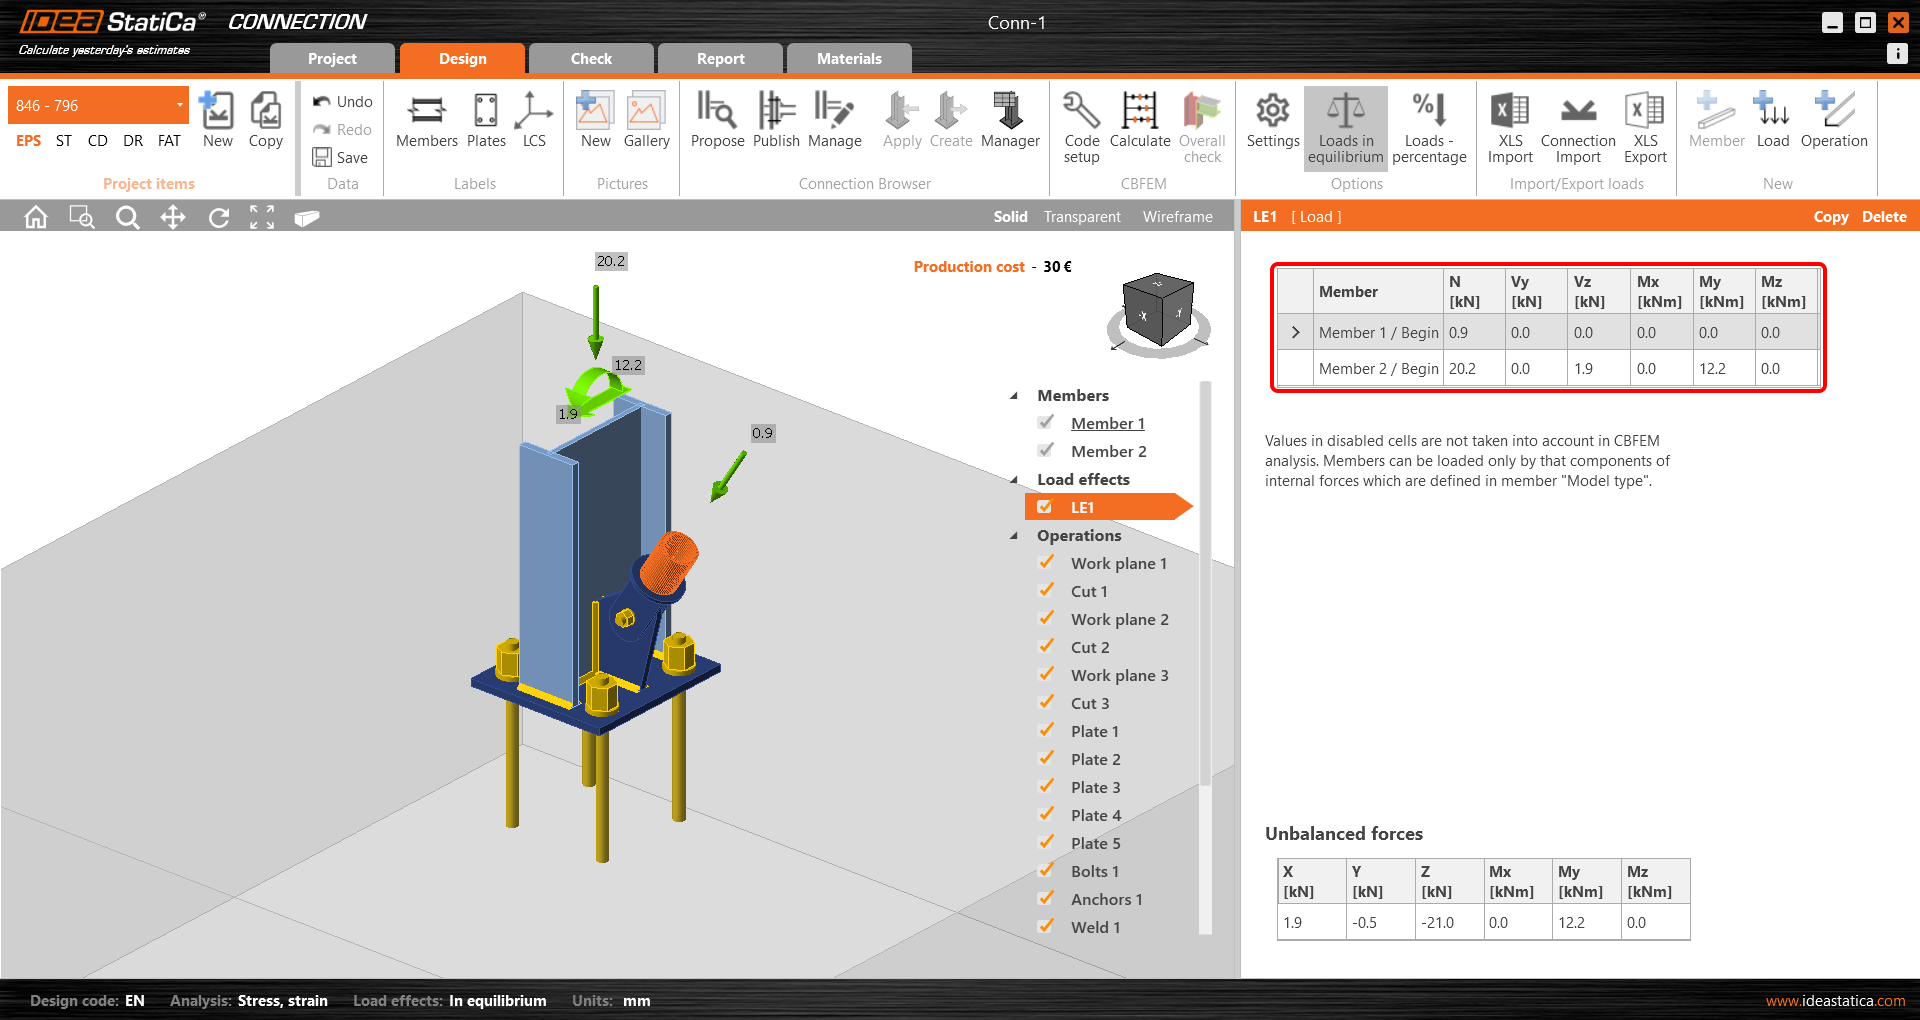Click the Calculate icon in CBFEM group
This screenshot has height=1020, width=1920.
pyautogui.click(x=1139, y=112)
